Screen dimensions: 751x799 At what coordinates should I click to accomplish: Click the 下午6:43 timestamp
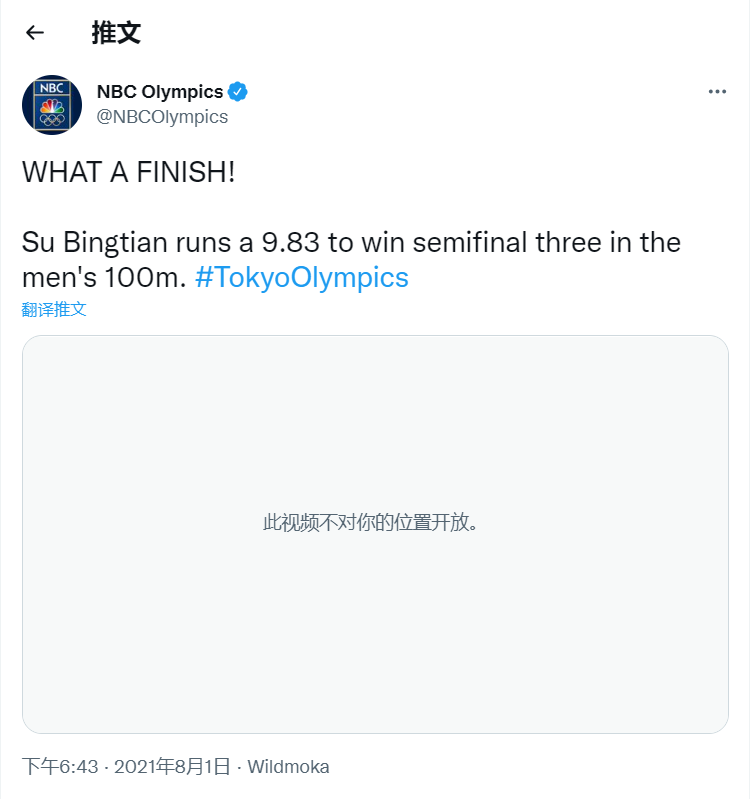coord(60,767)
